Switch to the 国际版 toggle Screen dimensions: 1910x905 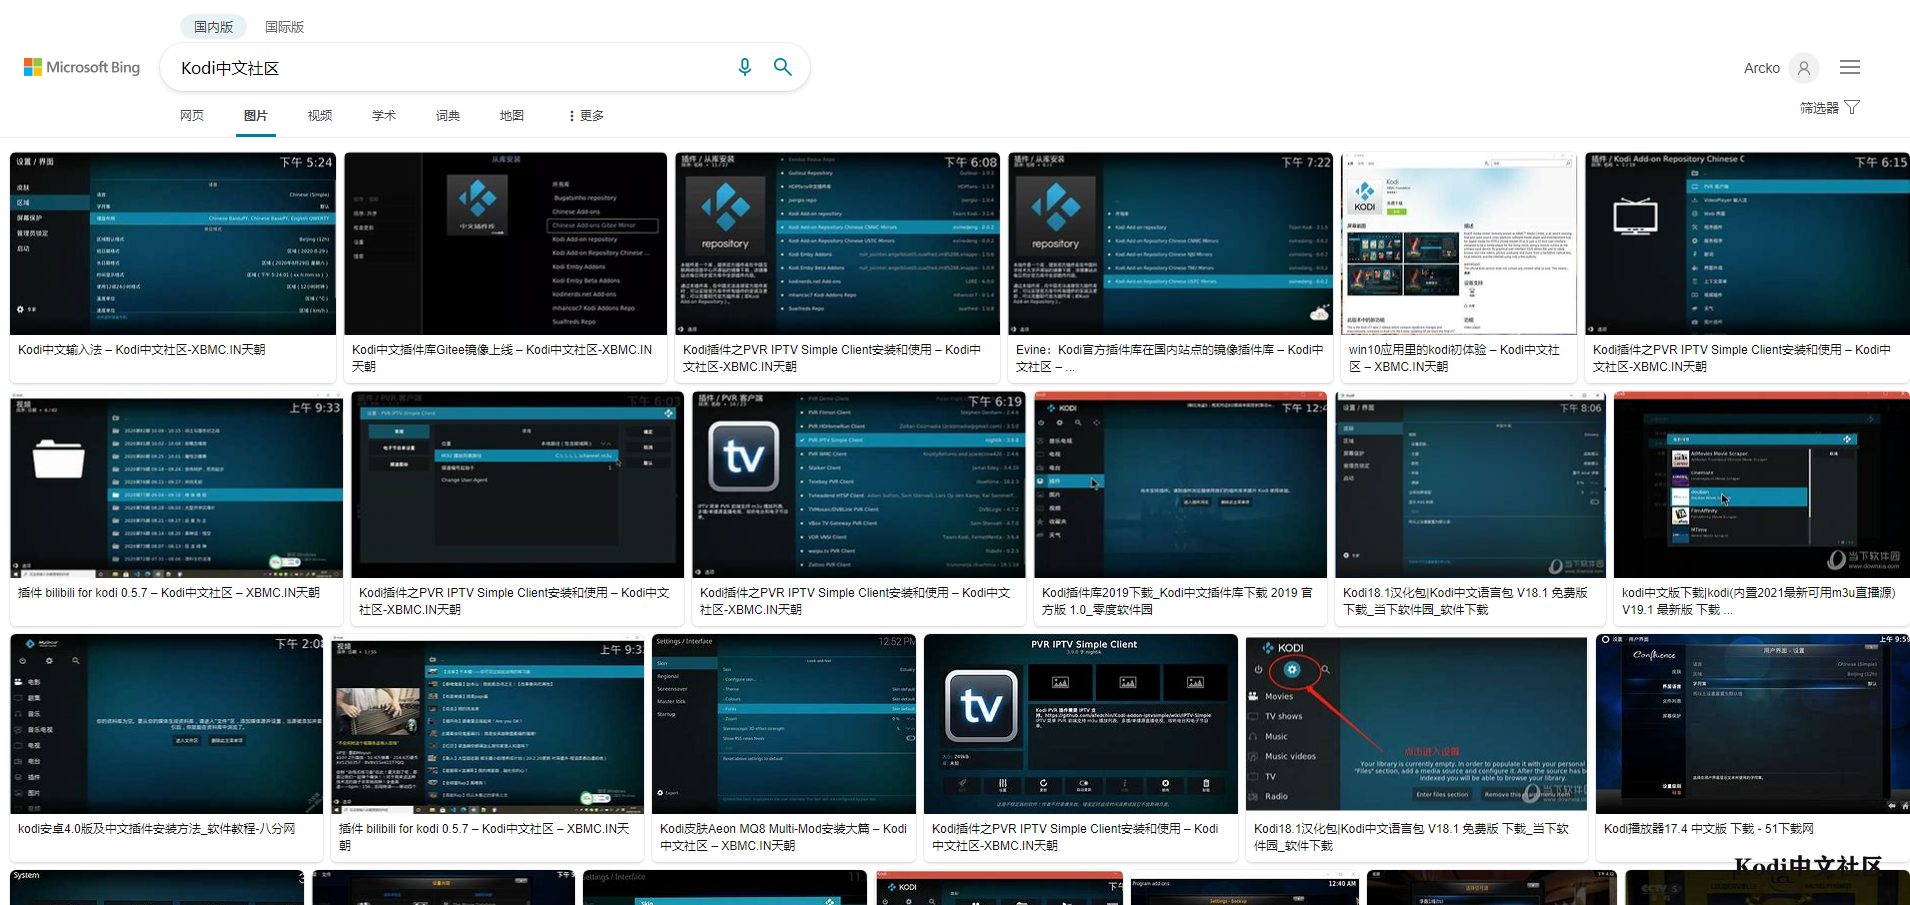(x=284, y=27)
